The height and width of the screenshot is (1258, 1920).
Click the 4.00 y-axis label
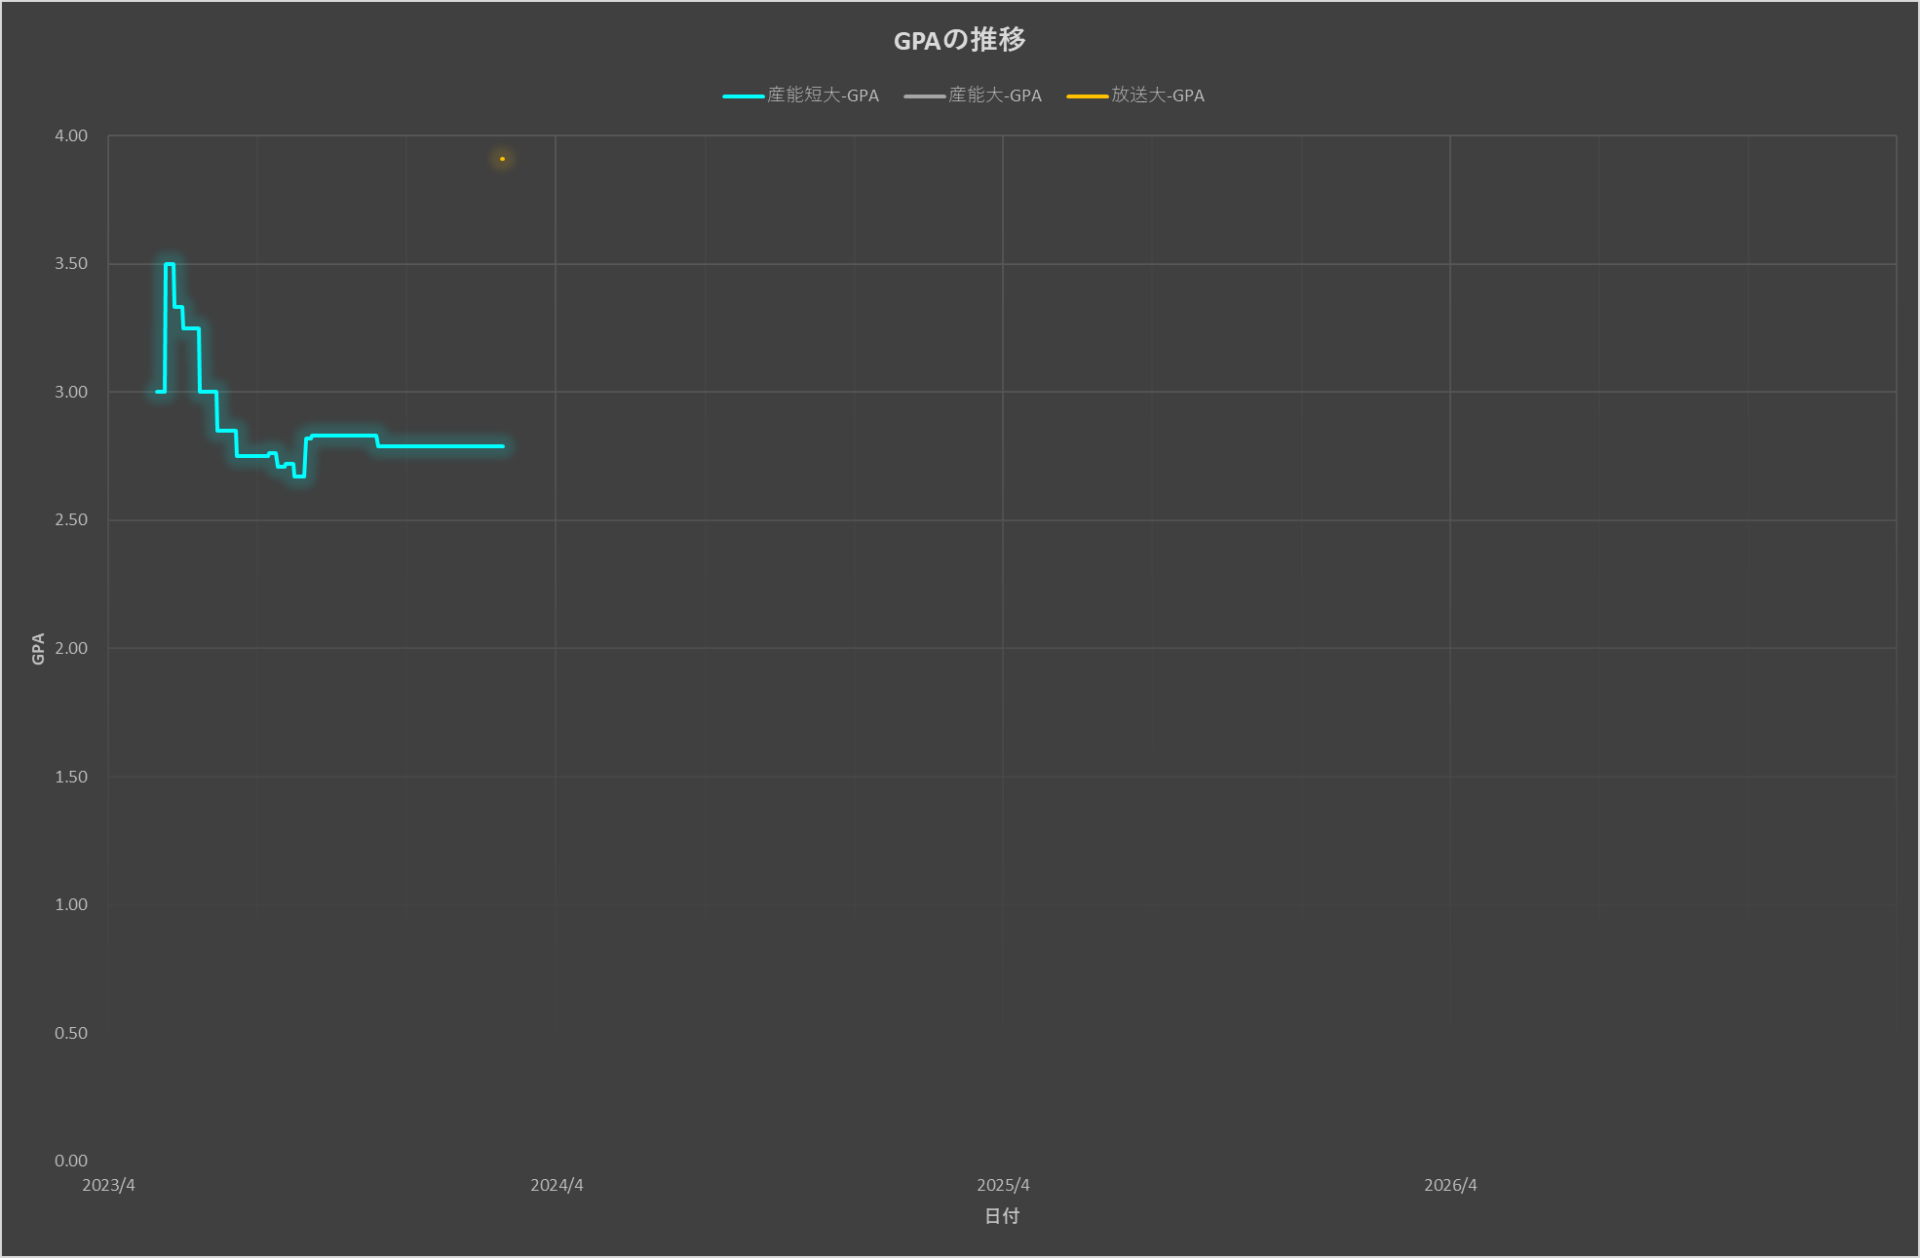(71, 136)
